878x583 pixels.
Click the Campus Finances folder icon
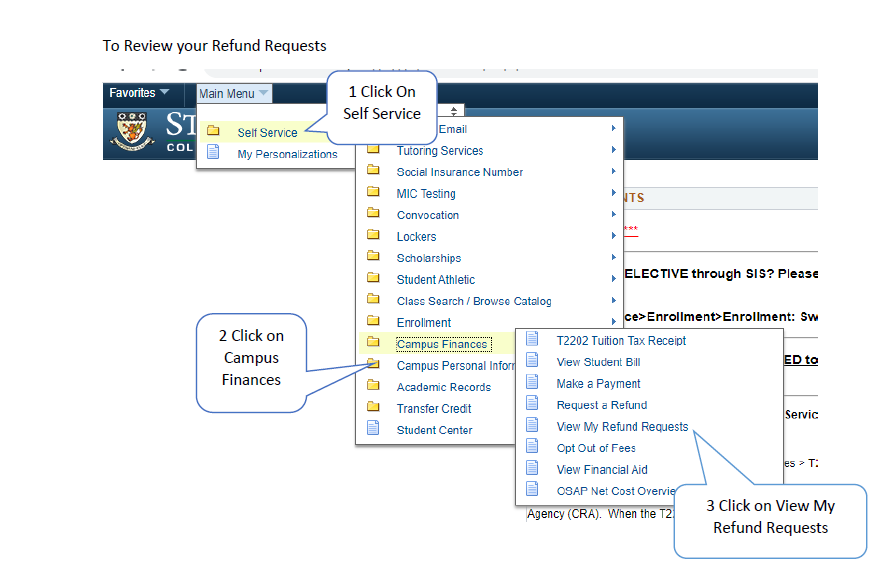click(373, 342)
